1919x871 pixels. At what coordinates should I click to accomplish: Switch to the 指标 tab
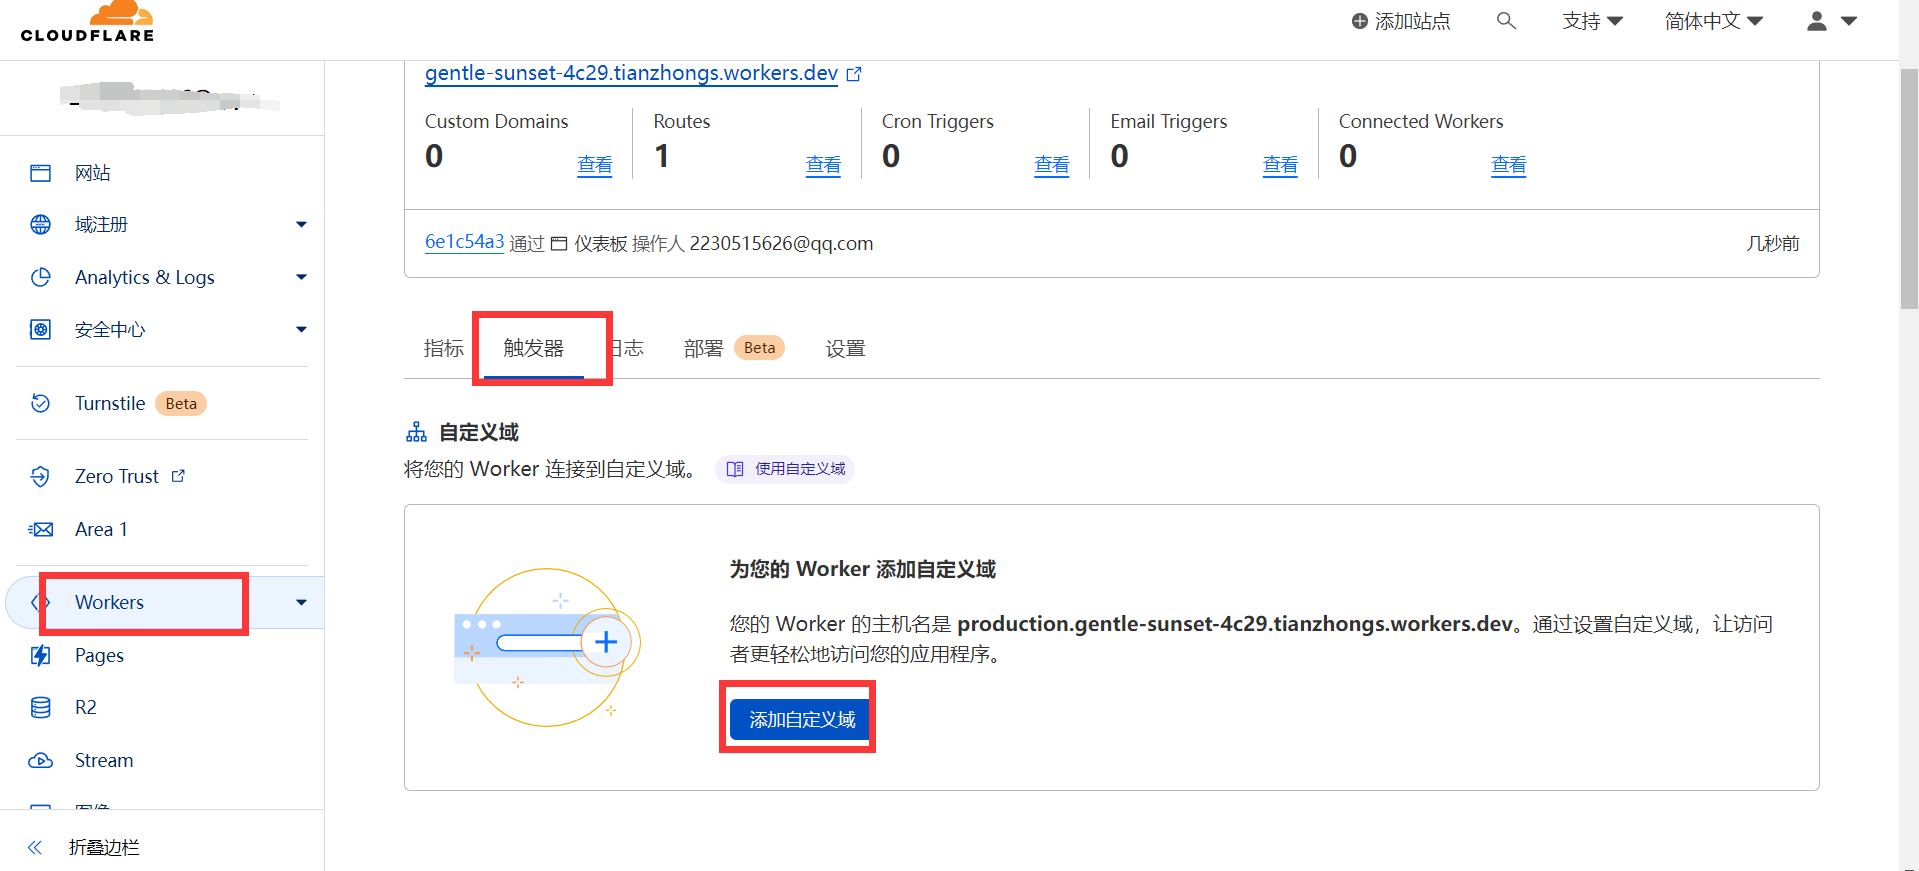tap(443, 348)
